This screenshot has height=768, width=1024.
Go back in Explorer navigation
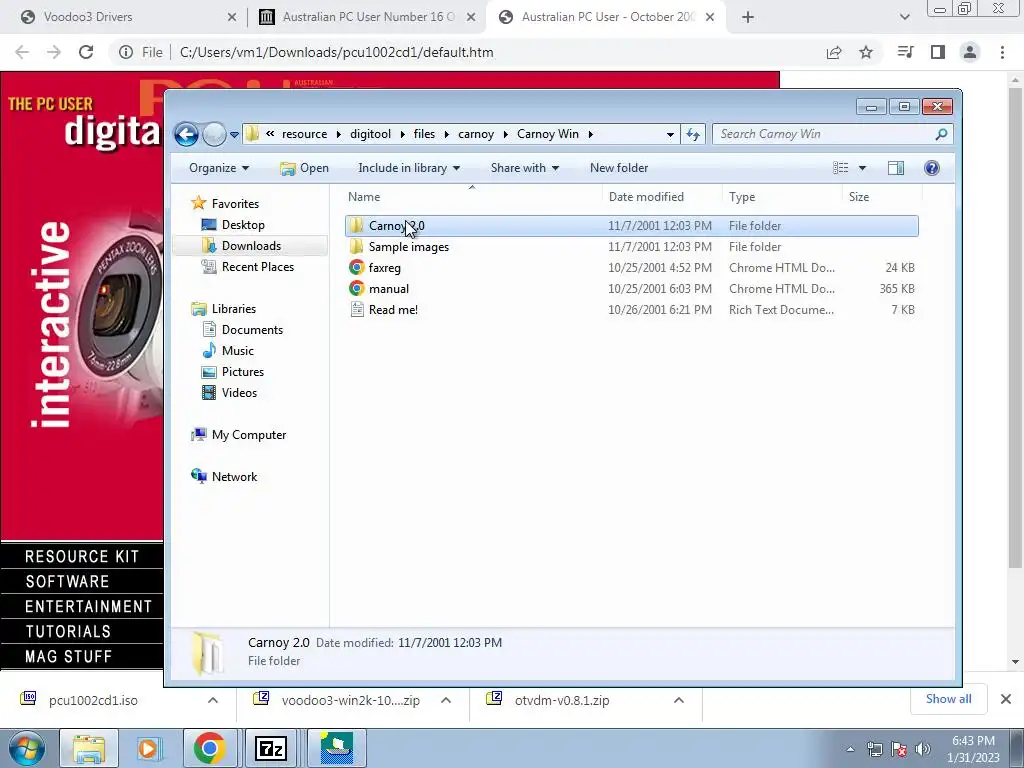pyautogui.click(x=186, y=135)
